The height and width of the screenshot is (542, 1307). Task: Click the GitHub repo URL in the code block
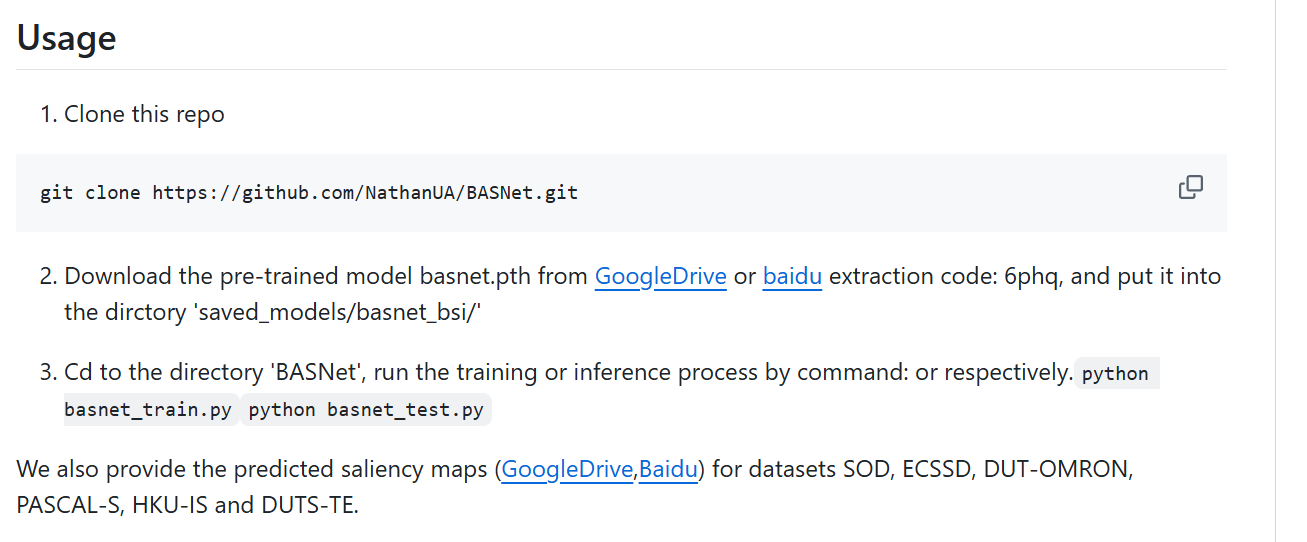point(365,192)
